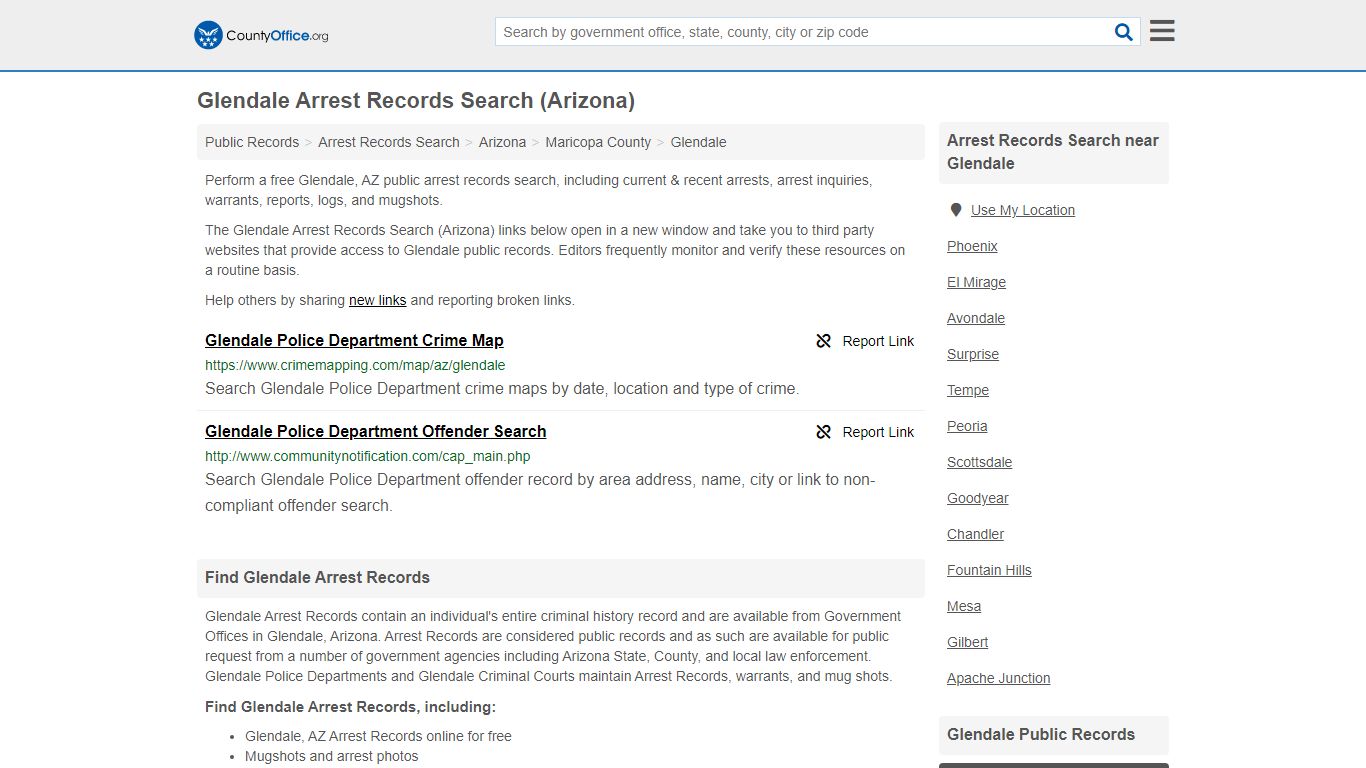
Task: Open Arrest Records Search breadcrumb
Action: 389,142
